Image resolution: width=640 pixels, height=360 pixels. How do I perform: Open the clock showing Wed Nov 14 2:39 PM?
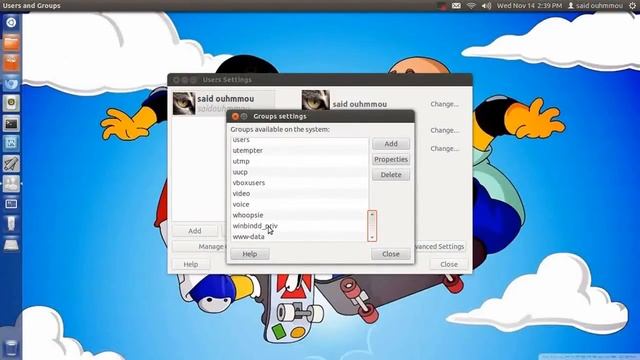[529, 6]
